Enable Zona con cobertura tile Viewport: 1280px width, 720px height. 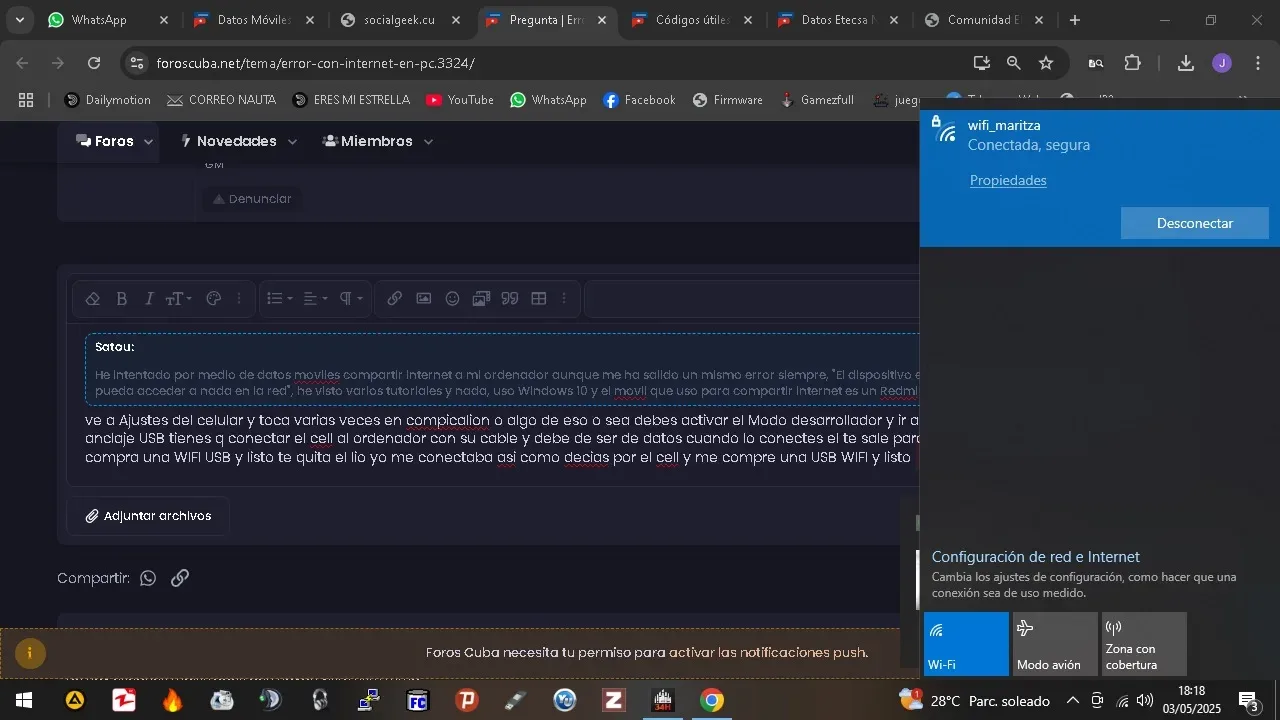(x=1144, y=644)
